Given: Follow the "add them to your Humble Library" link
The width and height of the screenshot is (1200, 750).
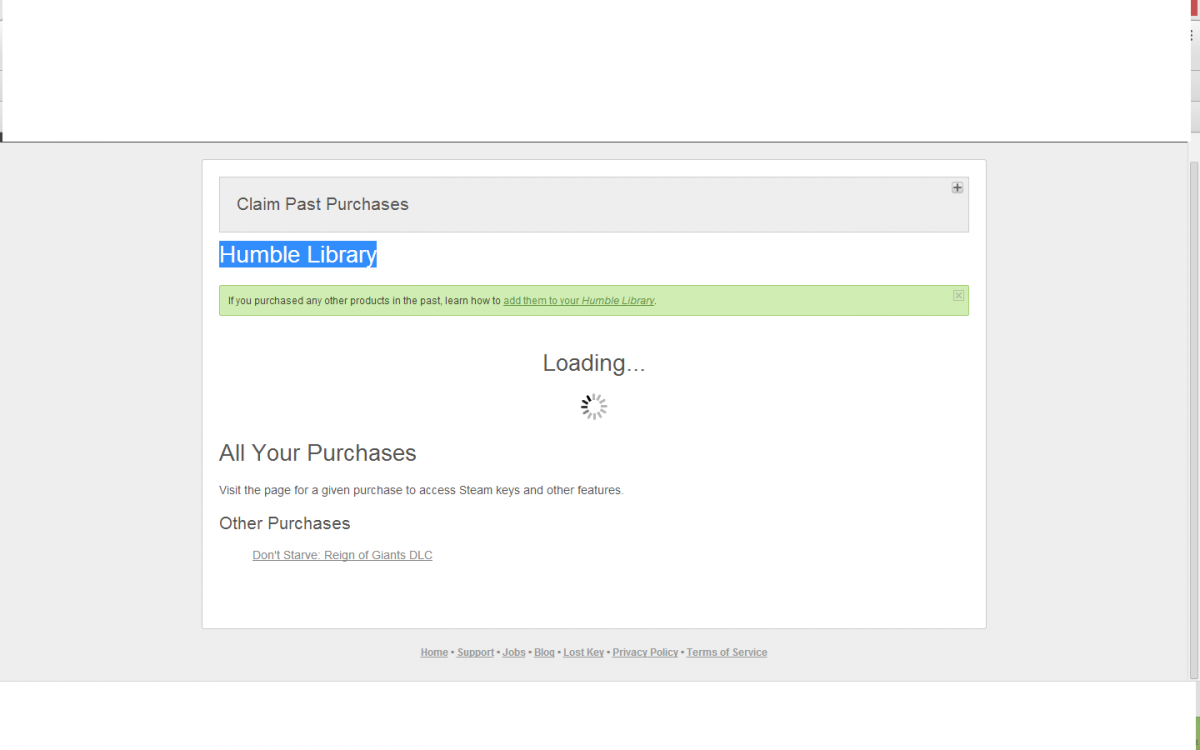Looking at the screenshot, I should pyautogui.click(x=579, y=301).
